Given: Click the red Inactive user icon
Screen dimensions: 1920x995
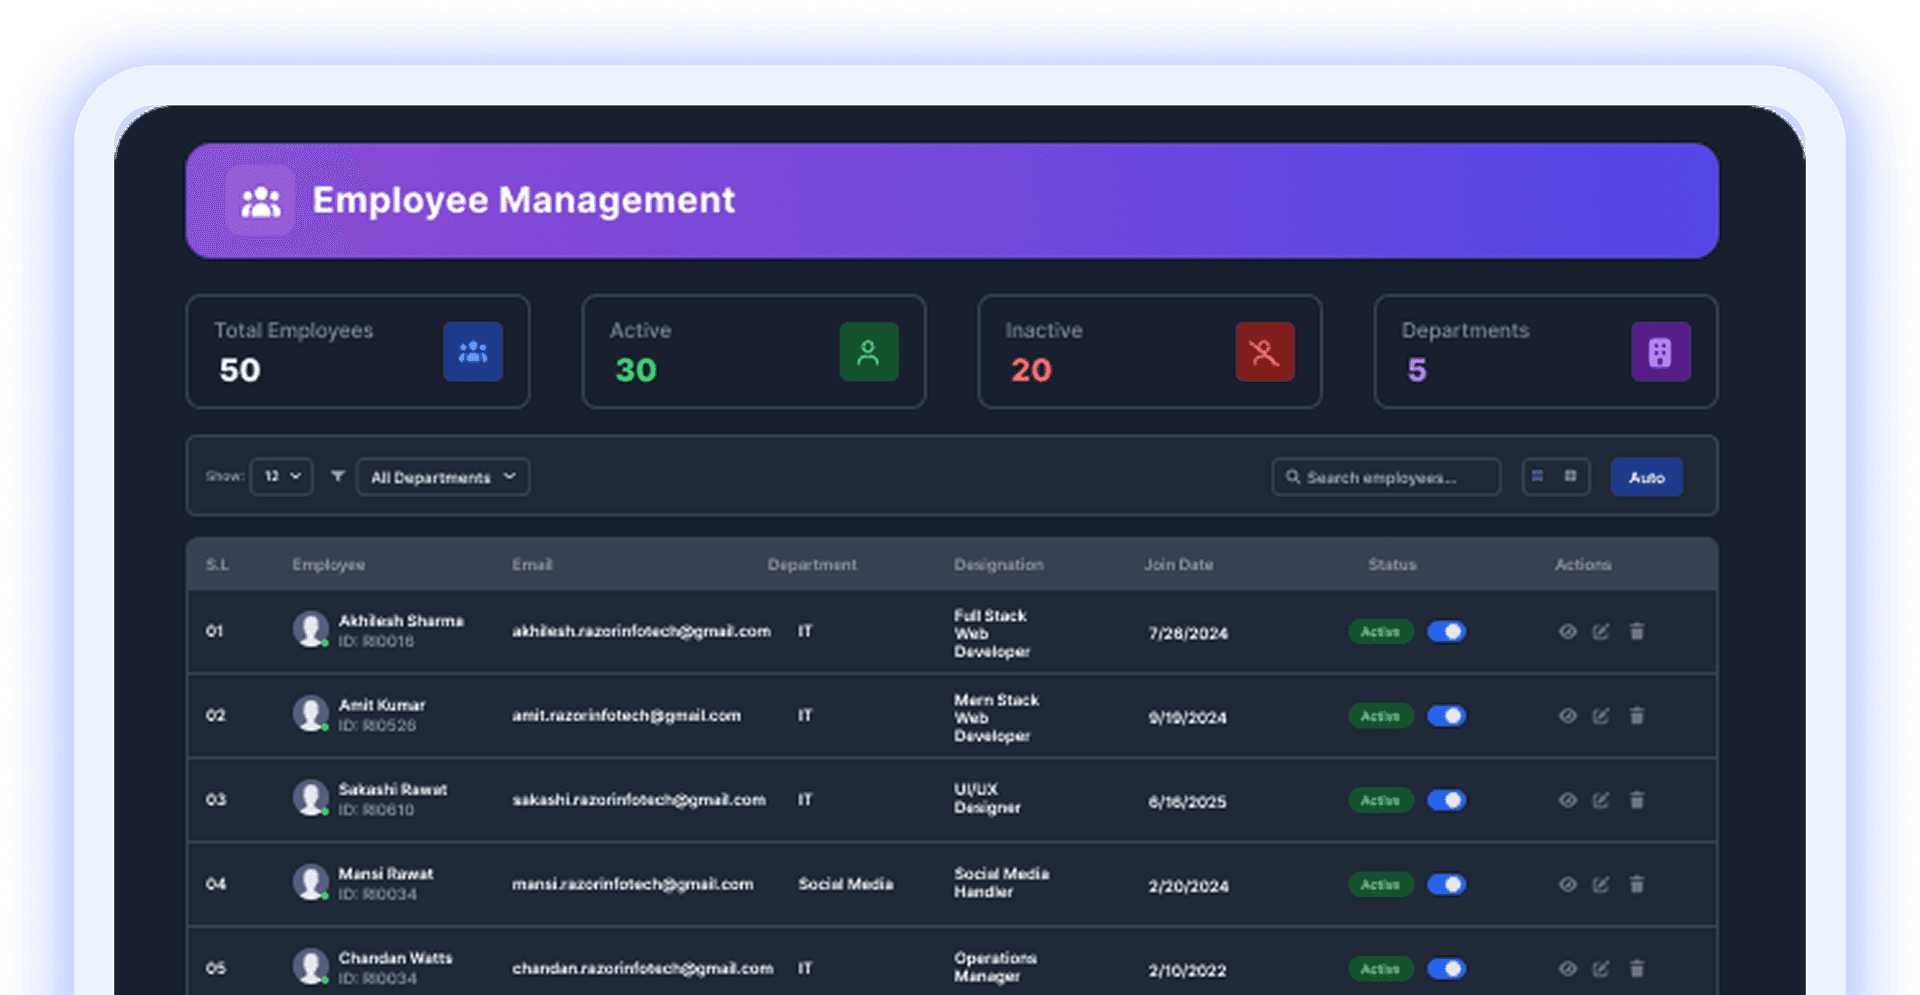Looking at the screenshot, I should pyautogui.click(x=1264, y=352).
